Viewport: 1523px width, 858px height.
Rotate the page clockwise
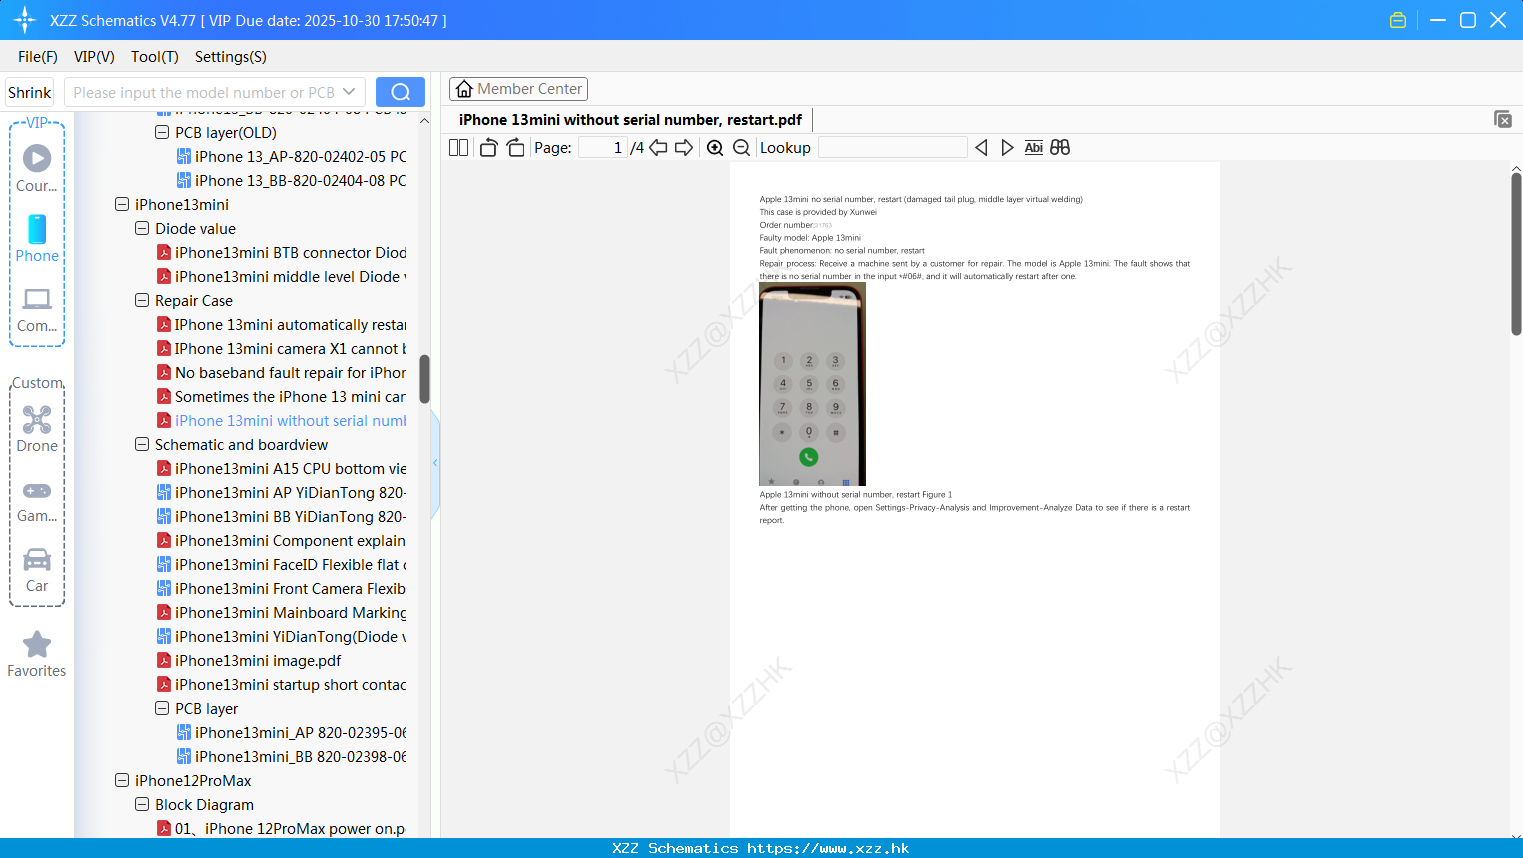pos(515,148)
